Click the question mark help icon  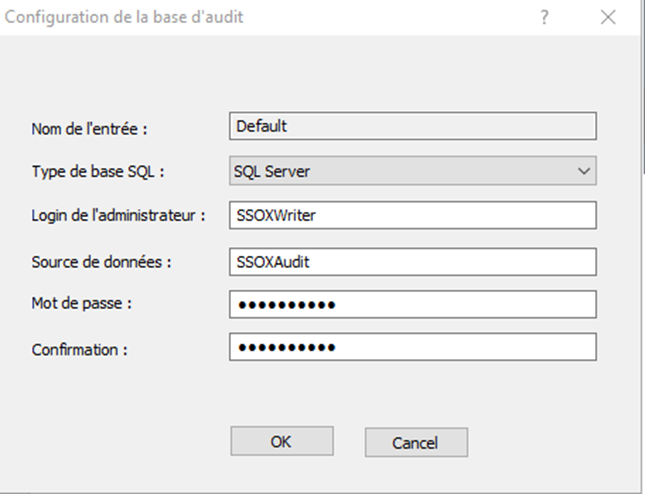(544, 17)
